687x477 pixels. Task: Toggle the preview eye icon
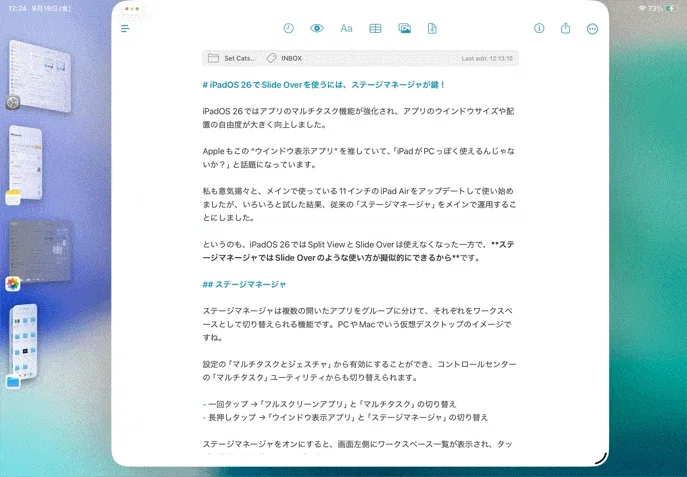(x=317, y=28)
